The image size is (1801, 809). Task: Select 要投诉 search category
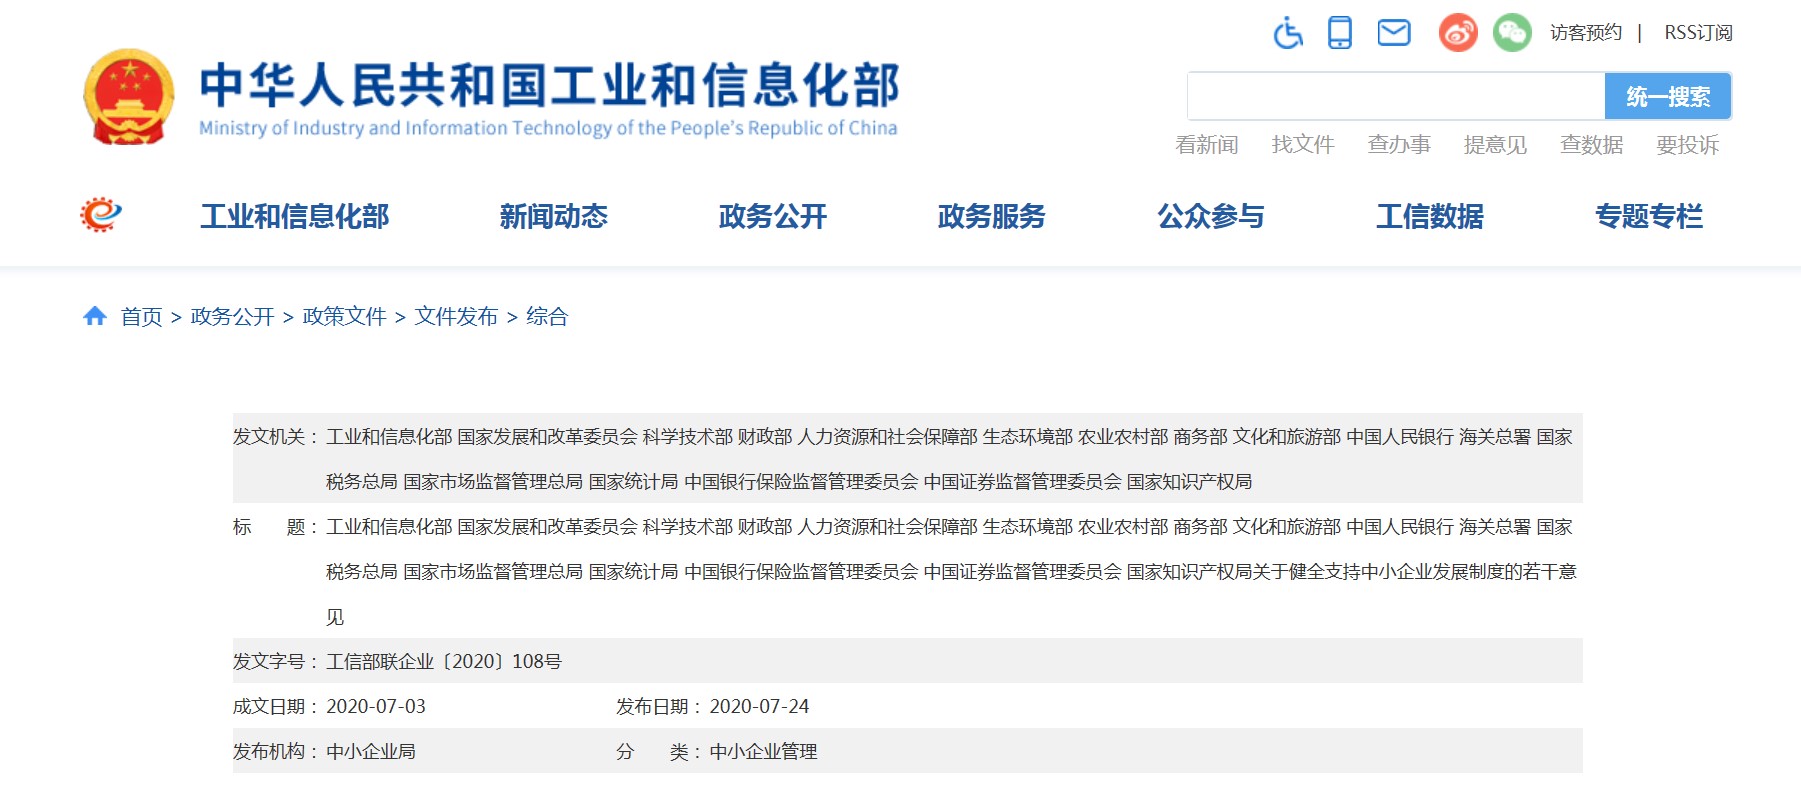pos(1687,145)
